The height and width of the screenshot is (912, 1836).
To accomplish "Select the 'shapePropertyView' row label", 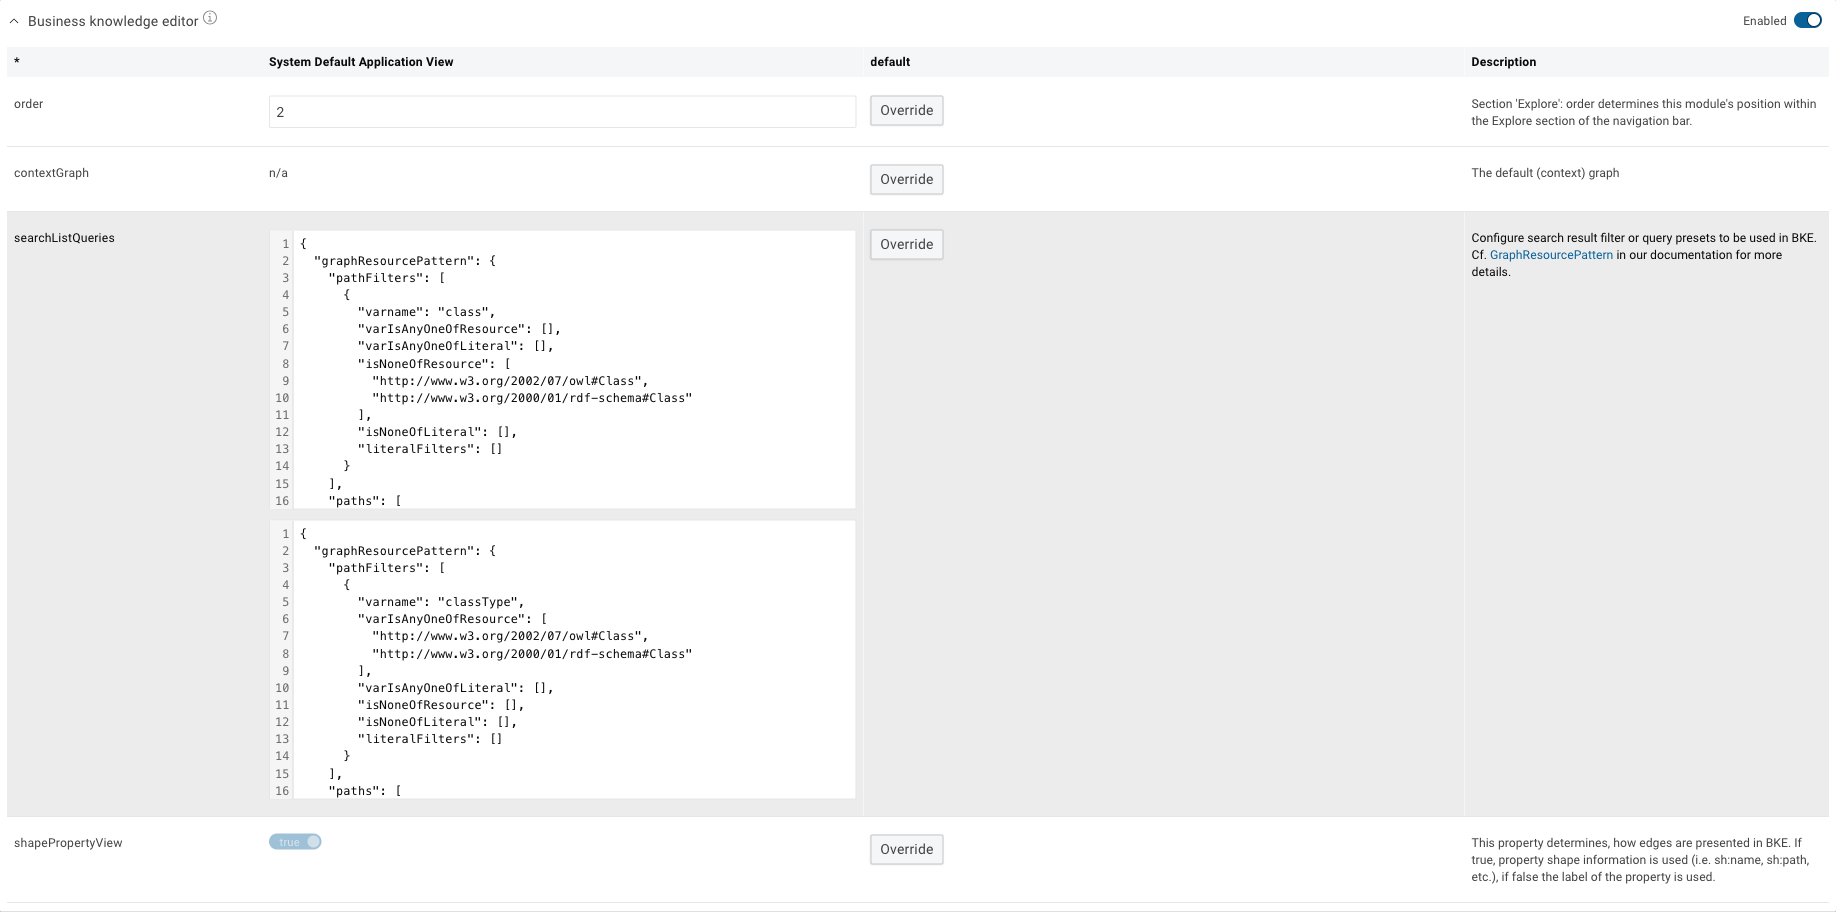I will [68, 843].
